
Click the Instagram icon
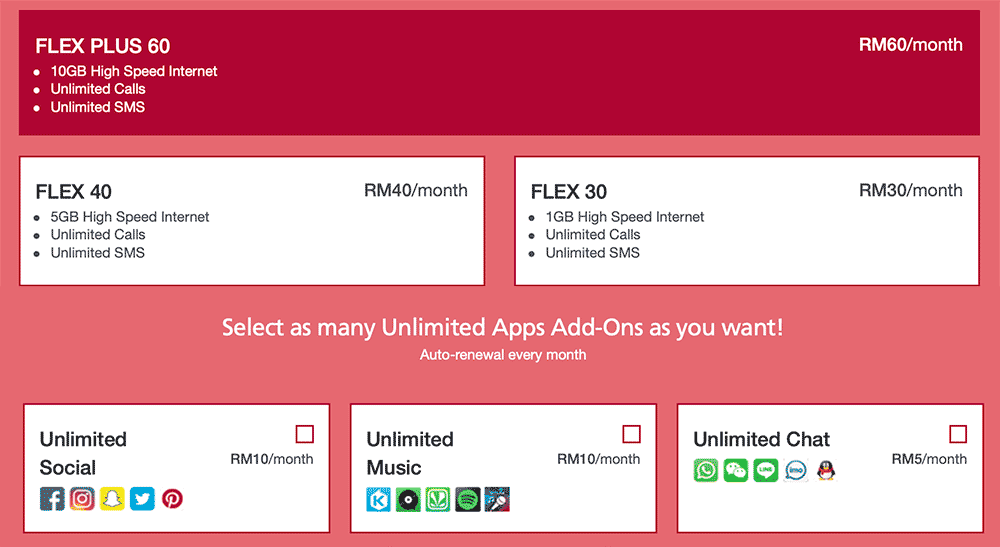(82, 498)
